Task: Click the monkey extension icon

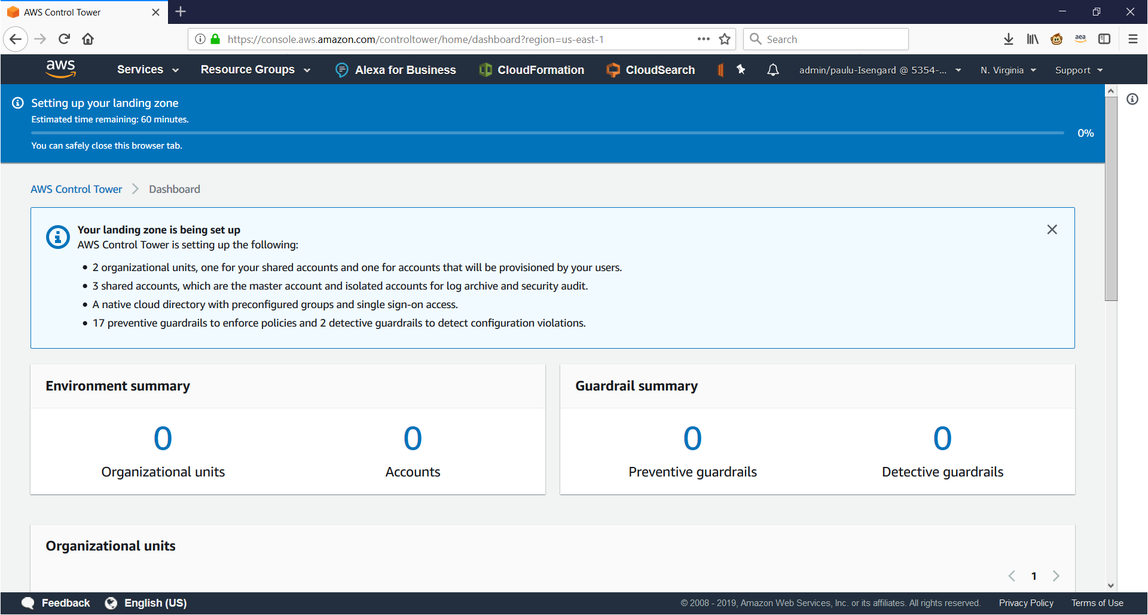Action: 1056,39
